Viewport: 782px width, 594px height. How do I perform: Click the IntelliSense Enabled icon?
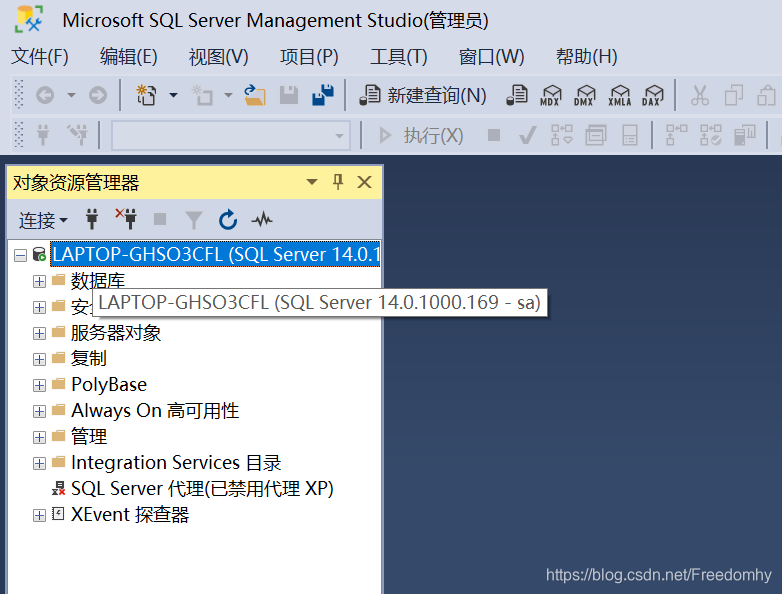(x=630, y=135)
